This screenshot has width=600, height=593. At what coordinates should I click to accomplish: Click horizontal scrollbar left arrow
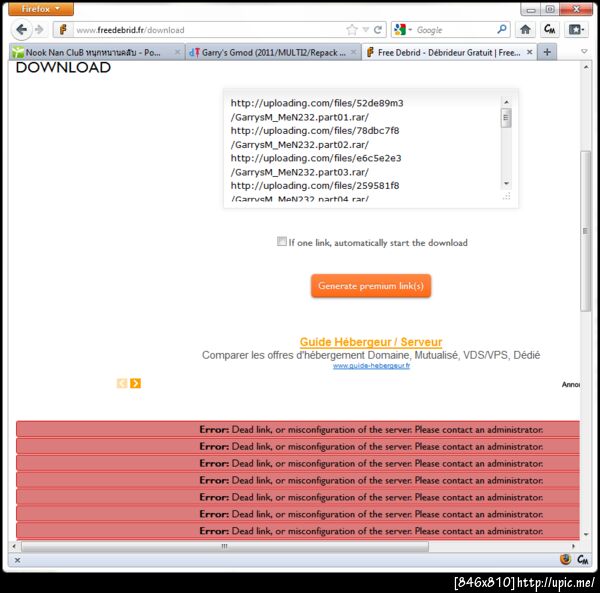pyautogui.click(x=14, y=546)
